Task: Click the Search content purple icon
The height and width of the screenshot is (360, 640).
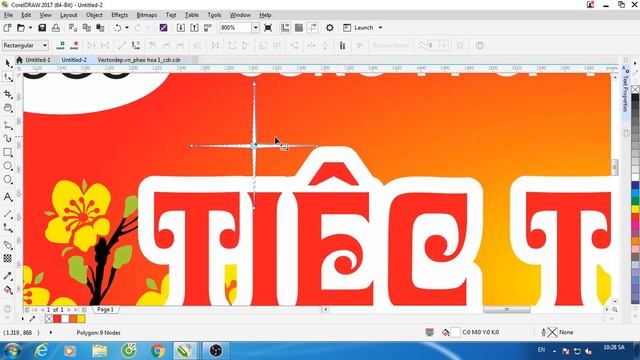Action: pyautogui.click(x=163, y=28)
